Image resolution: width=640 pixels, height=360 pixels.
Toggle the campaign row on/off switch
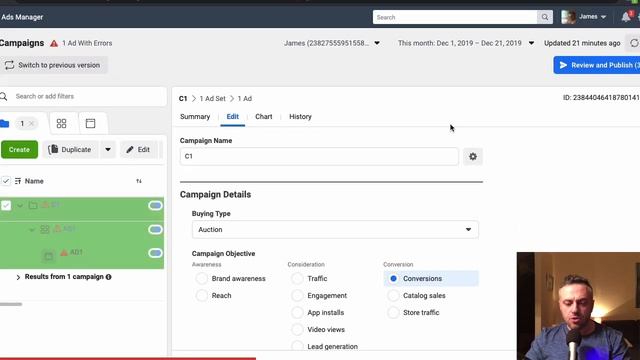tap(155, 205)
